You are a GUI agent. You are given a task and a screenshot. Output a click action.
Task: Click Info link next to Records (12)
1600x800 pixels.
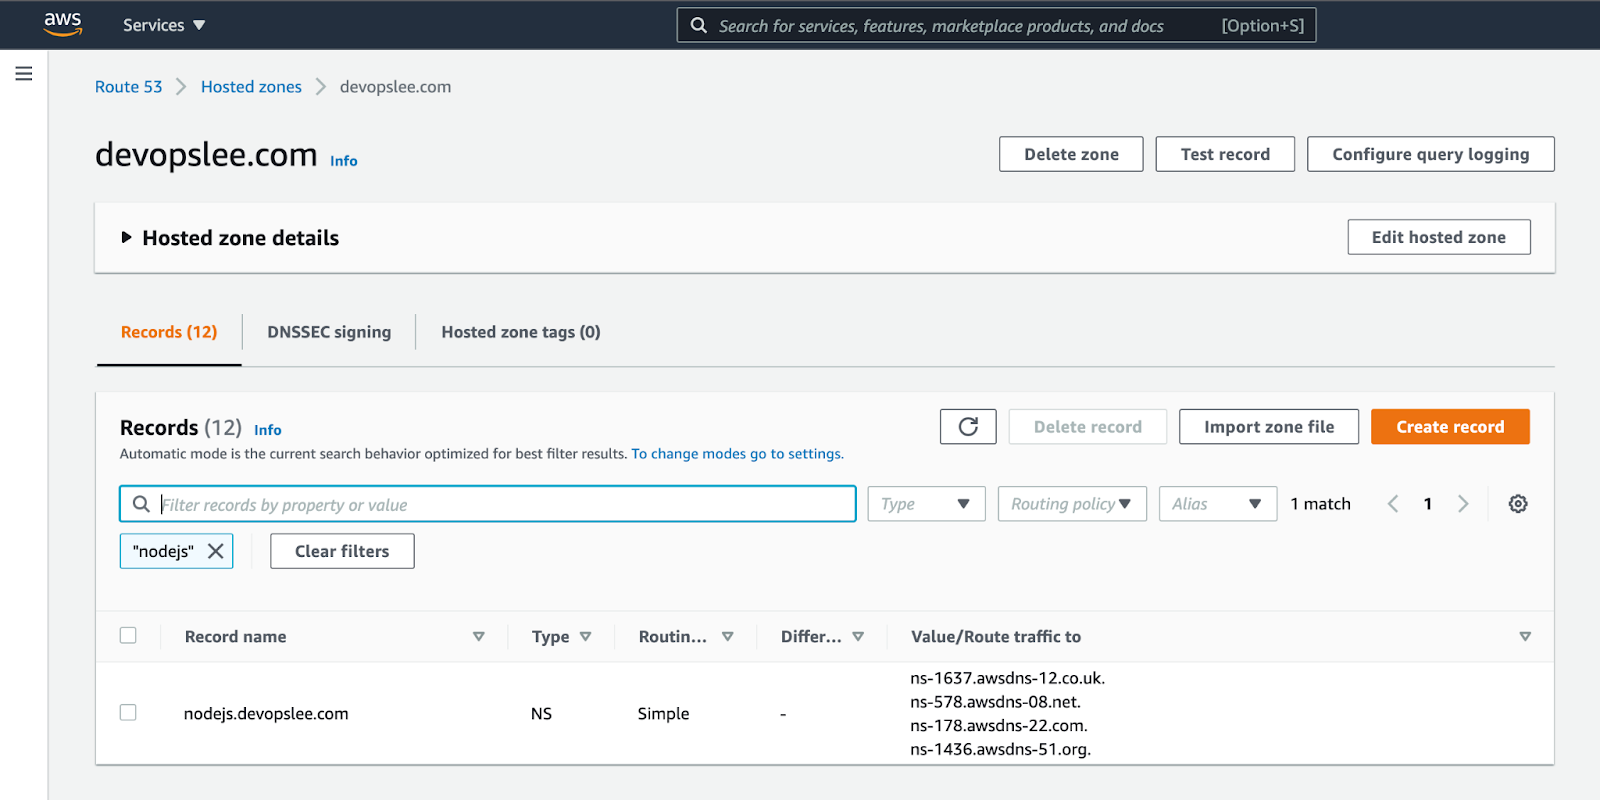click(268, 430)
